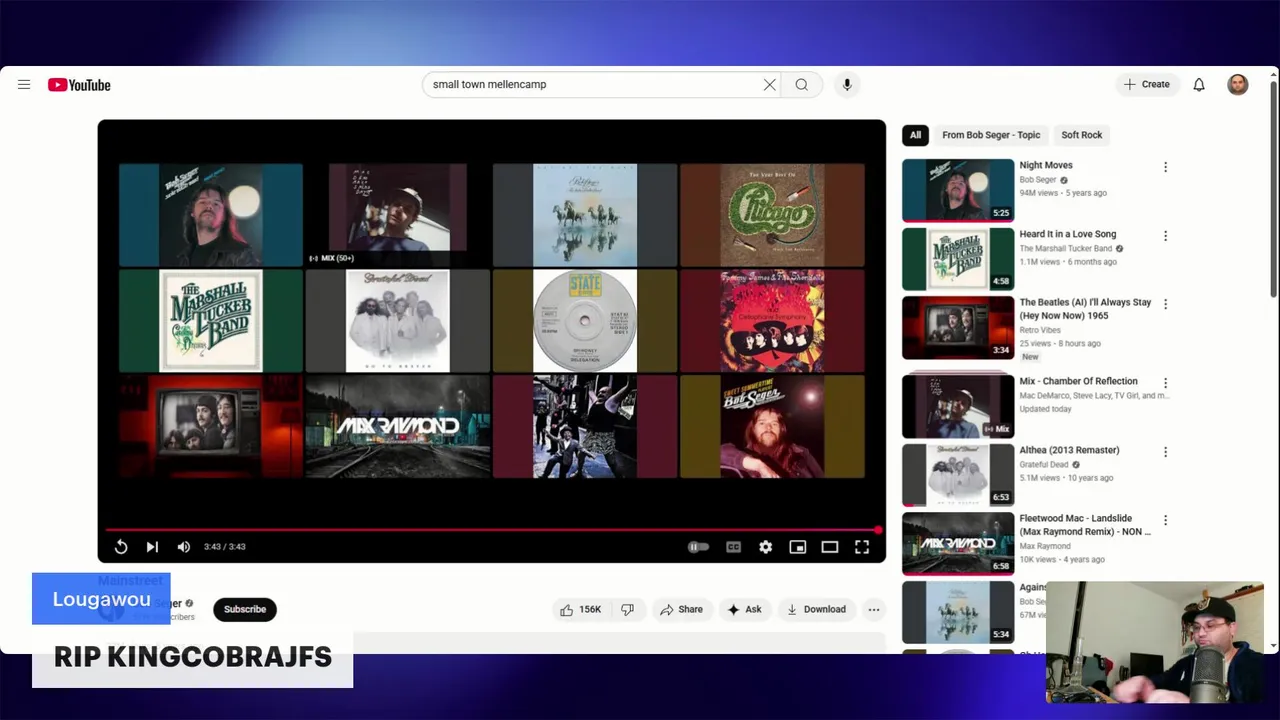Open more options for Fleetwood Mac - Landslide
Viewport: 1280px width, 720px height.
click(1165, 520)
